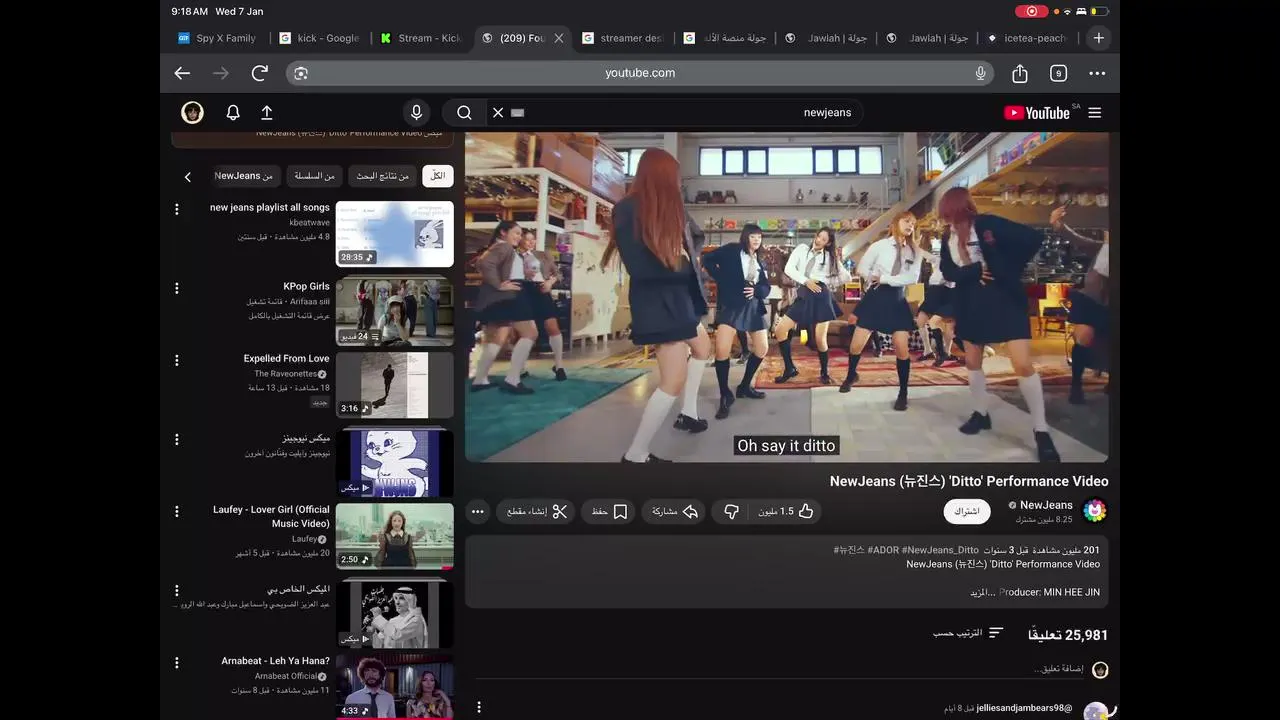
Task: Open options for الميكس الخاص بي
Action: tap(177, 590)
